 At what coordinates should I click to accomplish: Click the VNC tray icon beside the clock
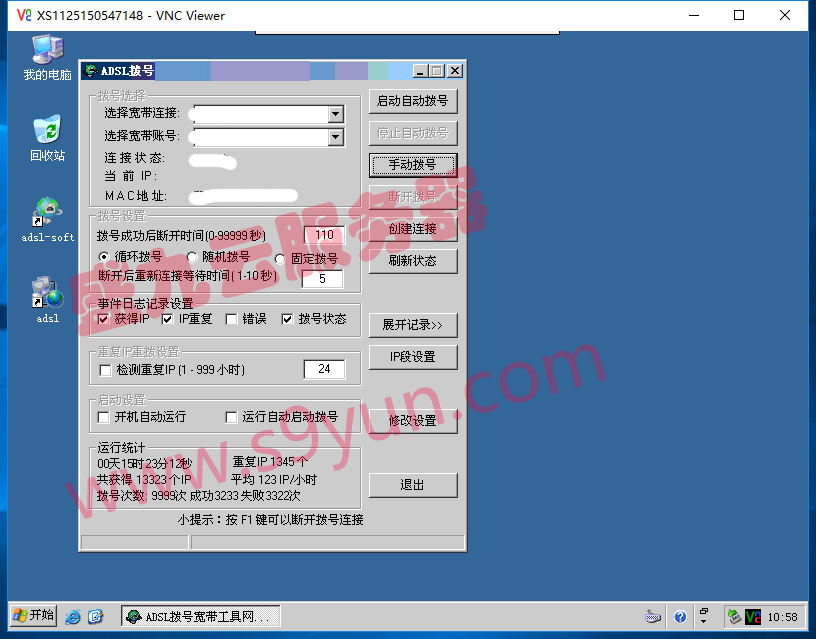tap(753, 617)
